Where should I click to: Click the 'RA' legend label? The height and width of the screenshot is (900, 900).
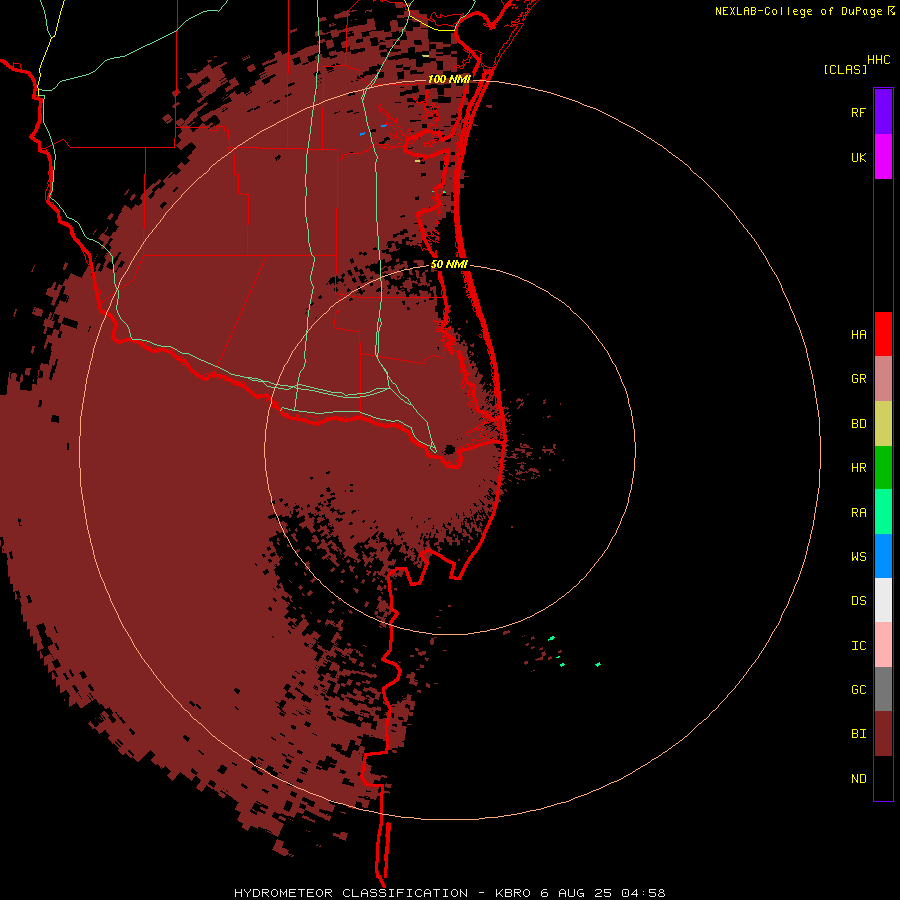coord(858,513)
